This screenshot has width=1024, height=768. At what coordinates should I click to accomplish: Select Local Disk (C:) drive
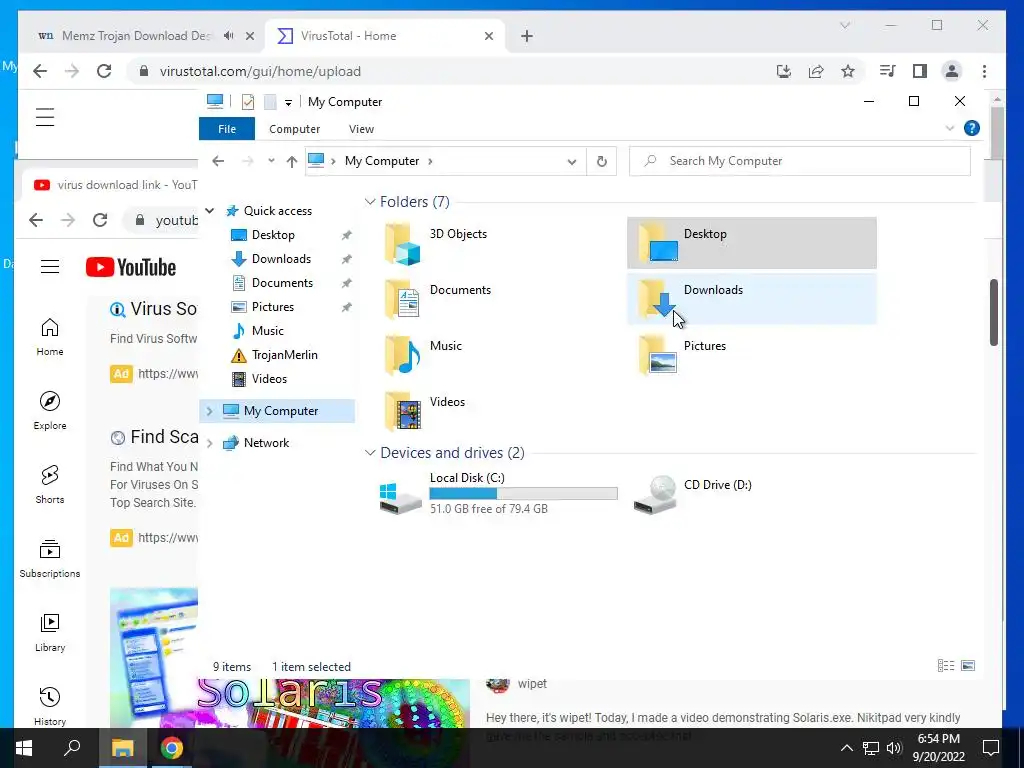pyautogui.click(x=498, y=493)
